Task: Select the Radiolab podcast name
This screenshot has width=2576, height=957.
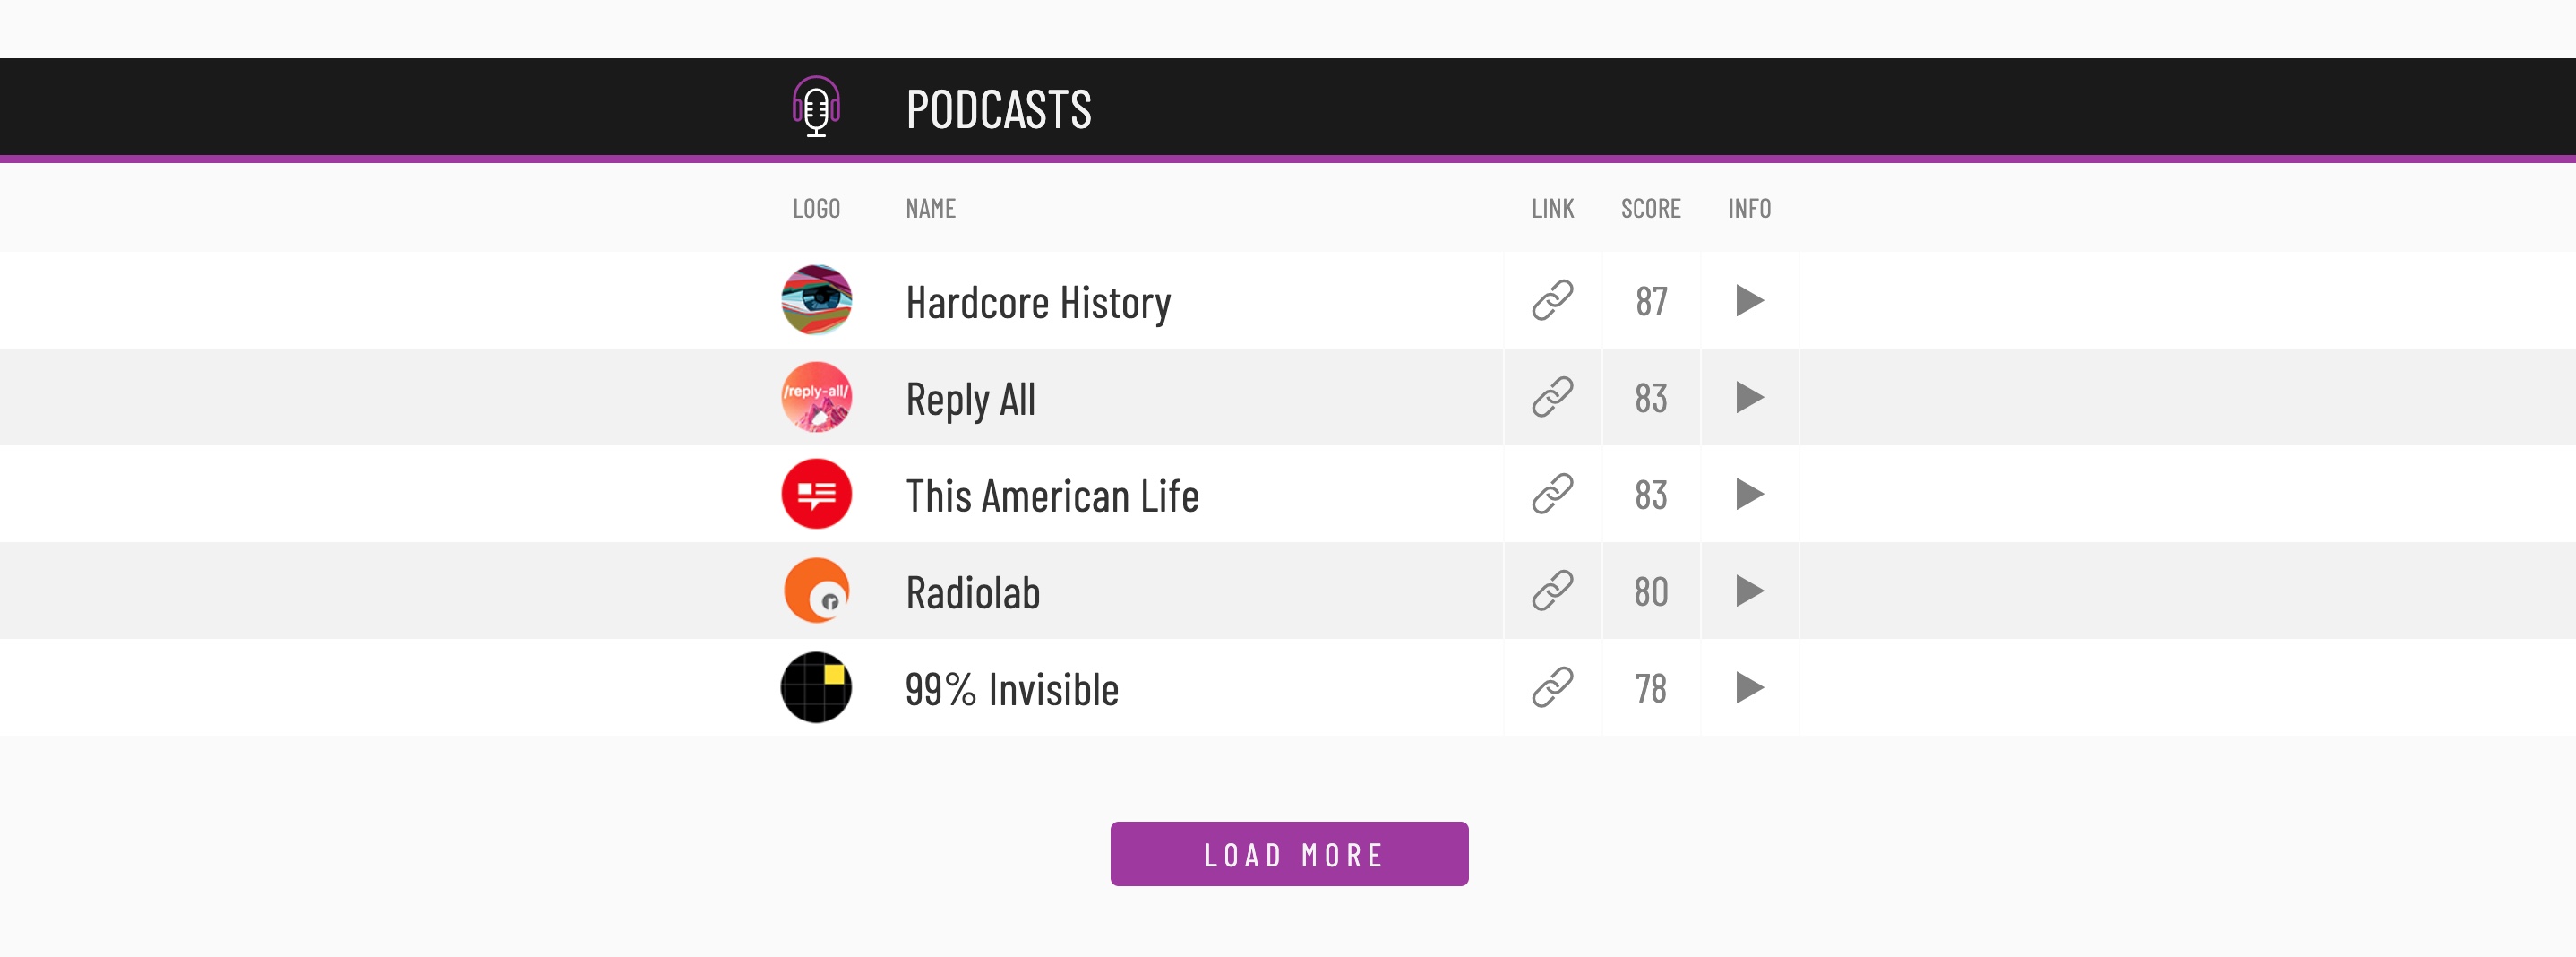Action: pos(972,593)
